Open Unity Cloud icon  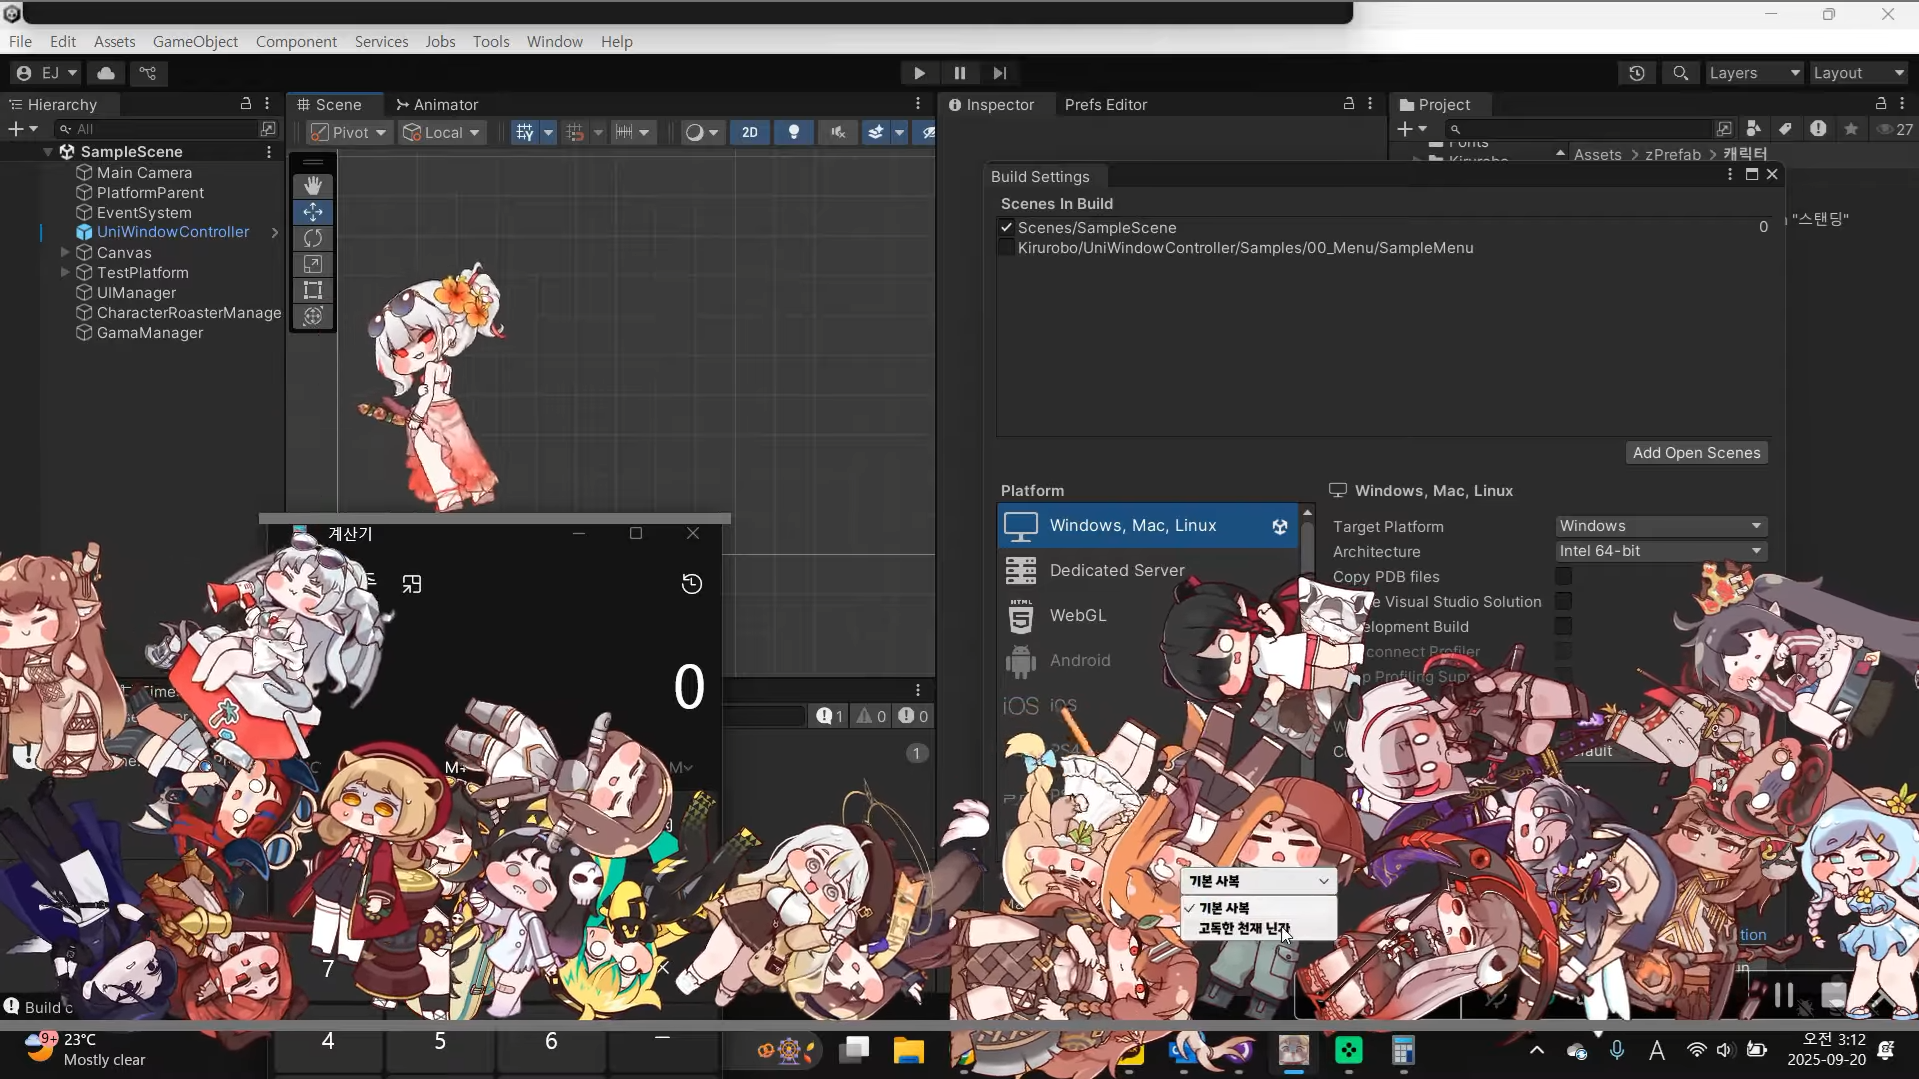106,73
